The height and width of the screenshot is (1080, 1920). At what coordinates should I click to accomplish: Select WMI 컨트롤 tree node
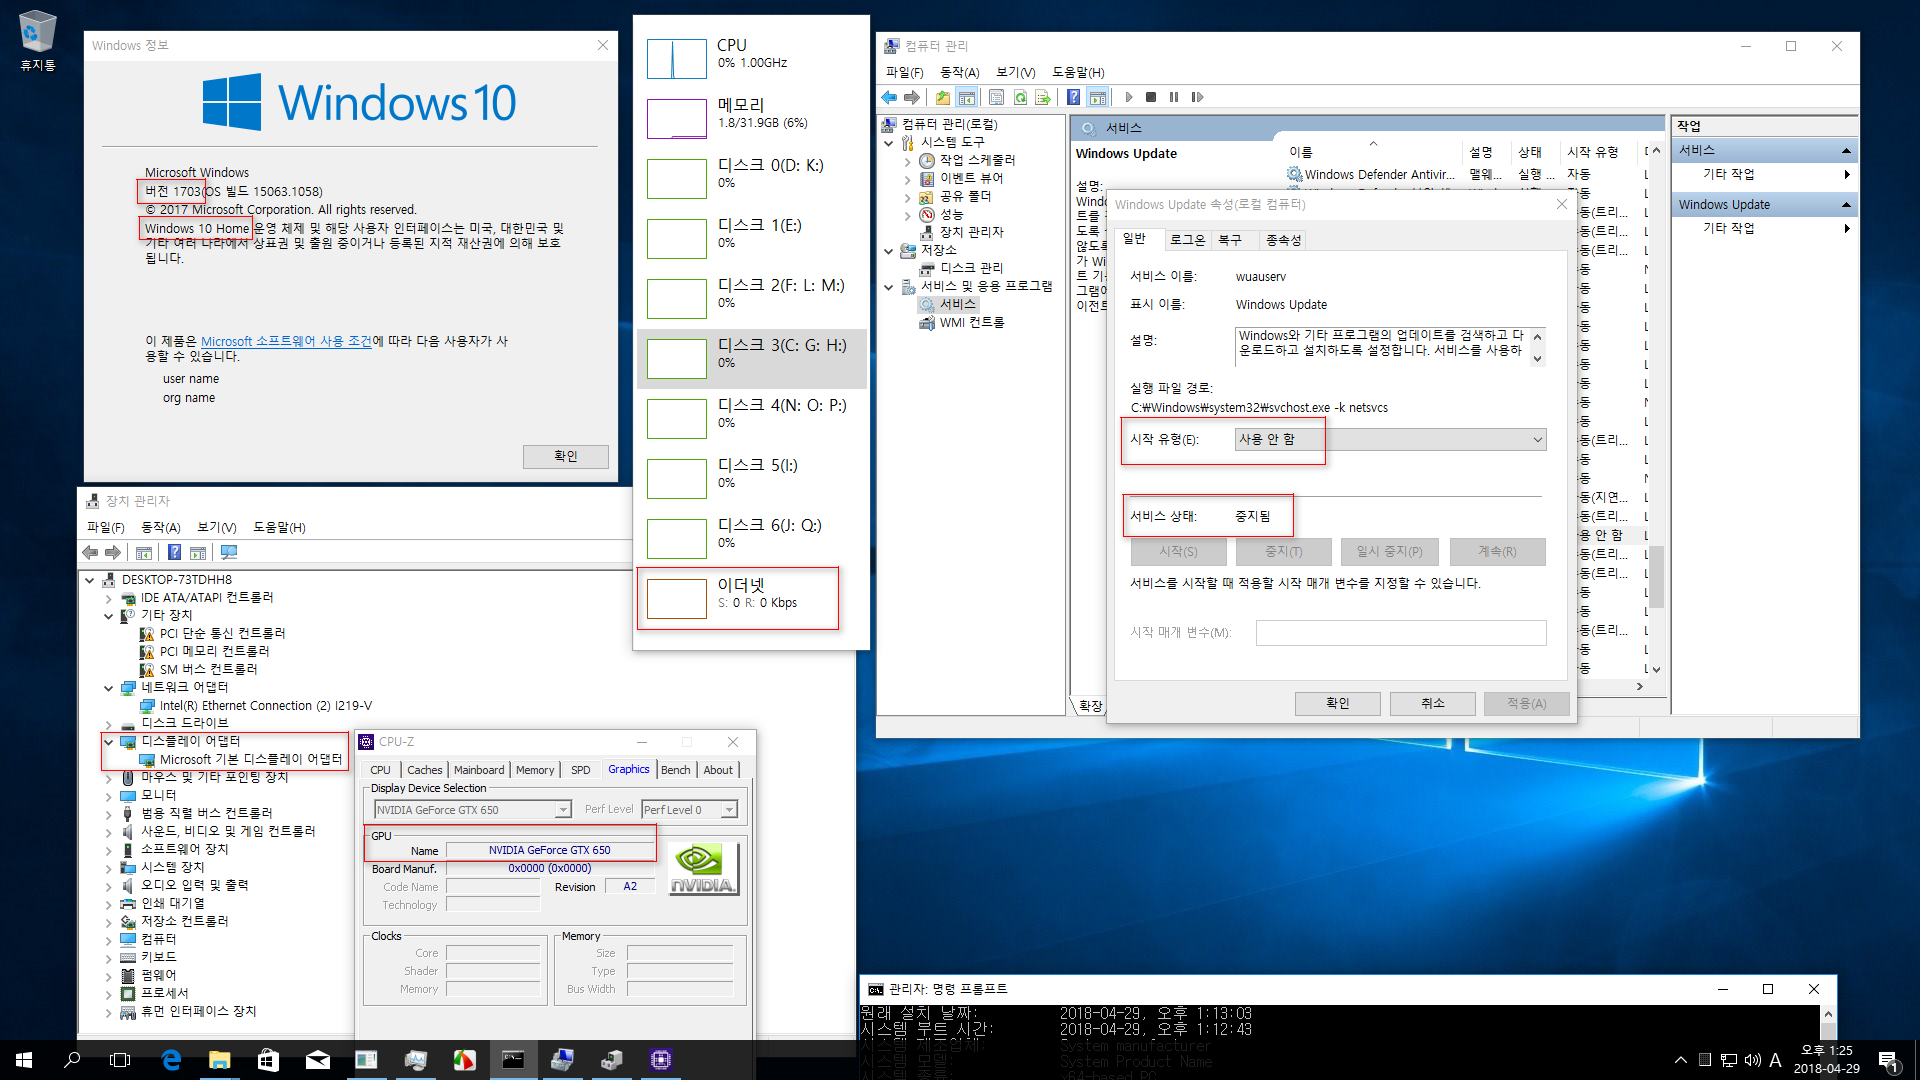click(x=972, y=322)
